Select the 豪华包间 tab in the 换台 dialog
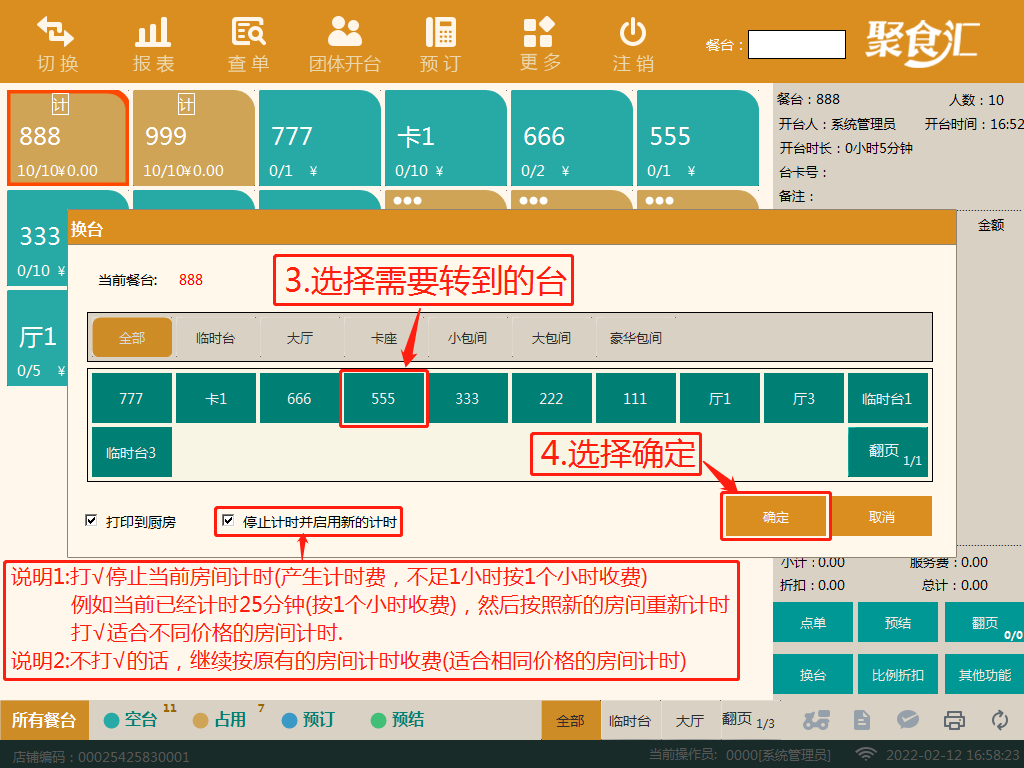 point(635,338)
